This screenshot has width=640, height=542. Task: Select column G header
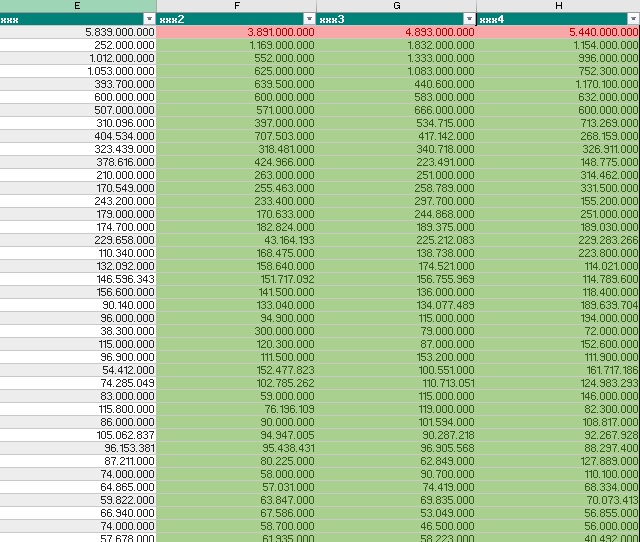pyautogui.click(x=396, y=6)
